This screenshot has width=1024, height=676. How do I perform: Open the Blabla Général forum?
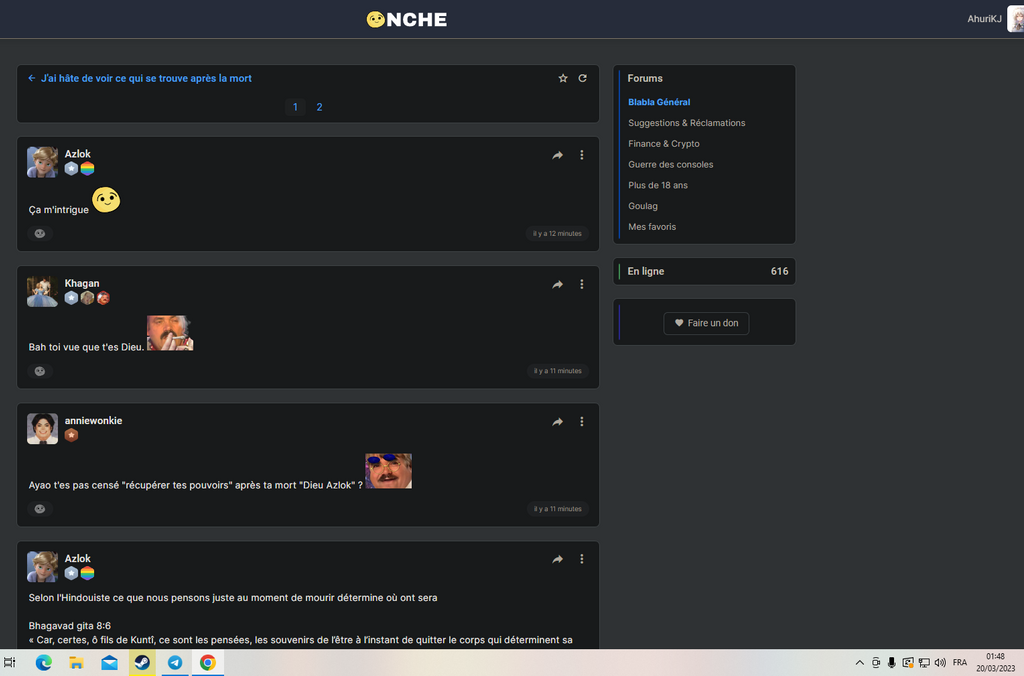[x=659, y=102]
